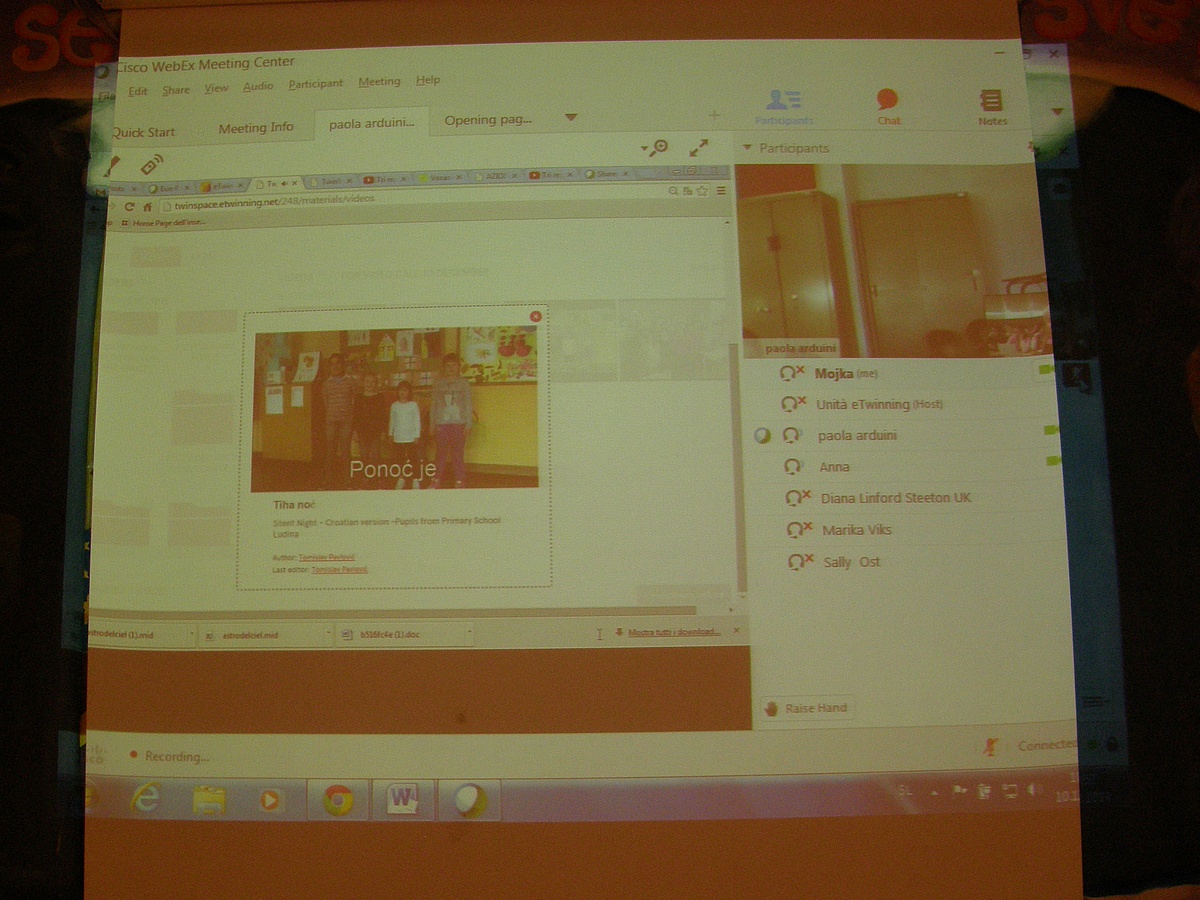Open the Help menu

428,80
